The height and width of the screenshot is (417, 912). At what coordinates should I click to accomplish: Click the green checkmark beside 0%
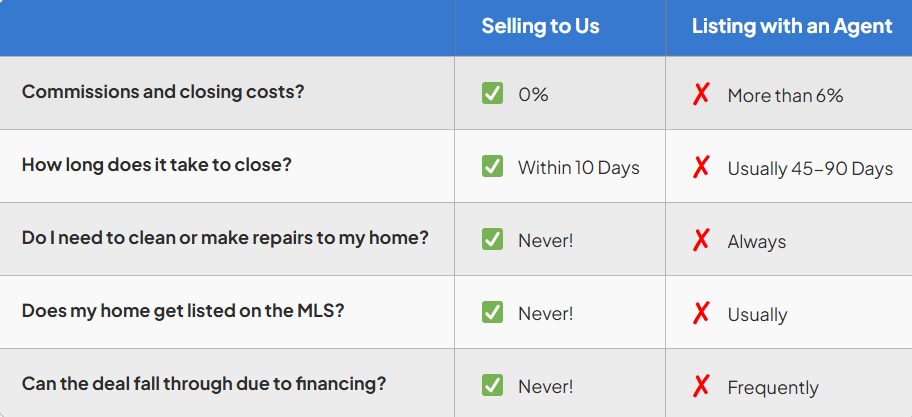tap(492, 94)
